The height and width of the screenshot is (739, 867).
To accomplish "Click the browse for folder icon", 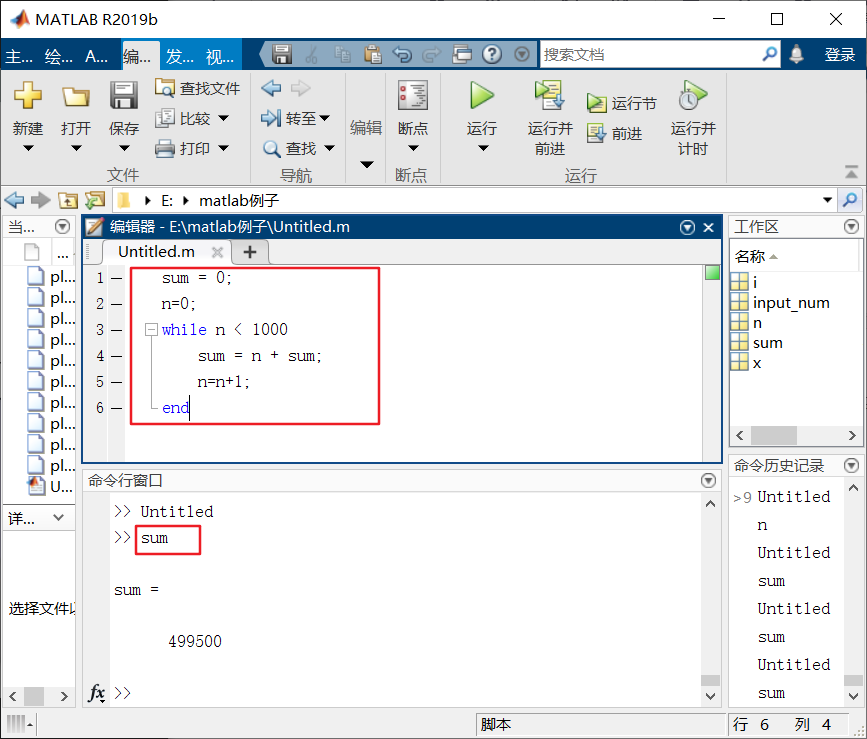I will click(x=95, y=200).
